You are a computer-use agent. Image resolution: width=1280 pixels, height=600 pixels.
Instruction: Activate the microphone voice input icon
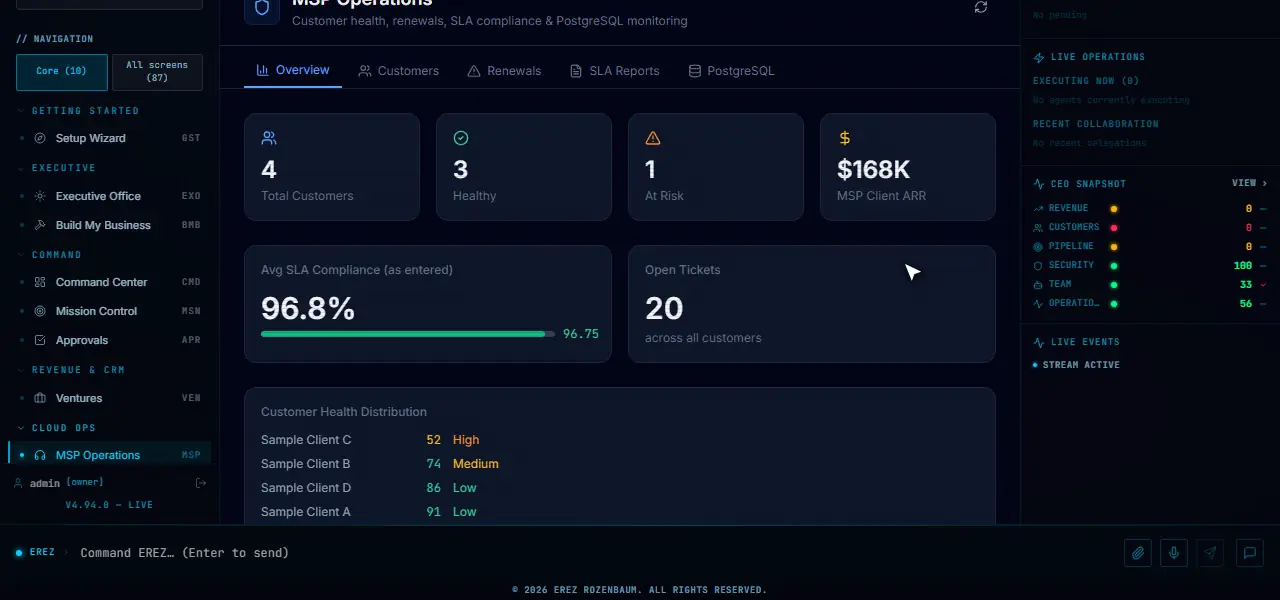1174,553
